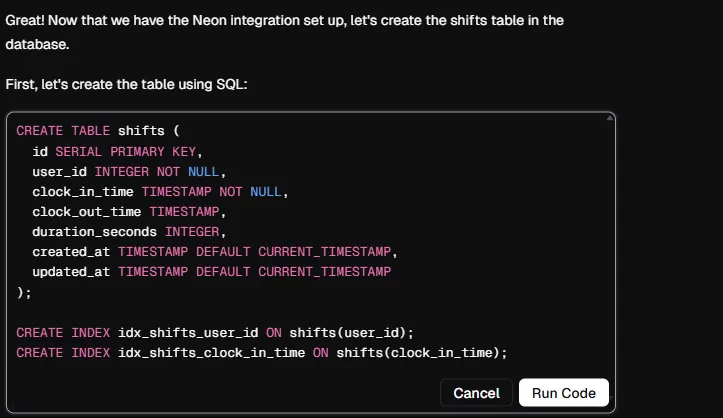Image resolution: width=723 pixels, height=418 pixels.
Task: Click the Run Code button
Action: pos(563,393)
